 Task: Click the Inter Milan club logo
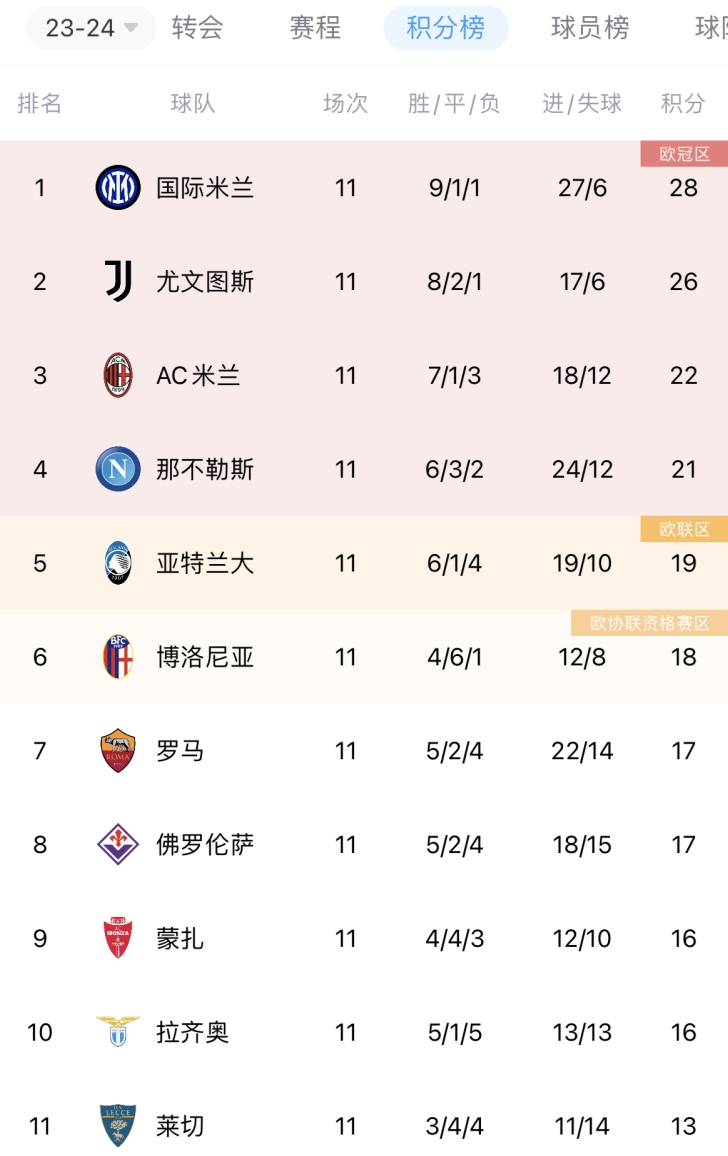(x=118, y=187)
